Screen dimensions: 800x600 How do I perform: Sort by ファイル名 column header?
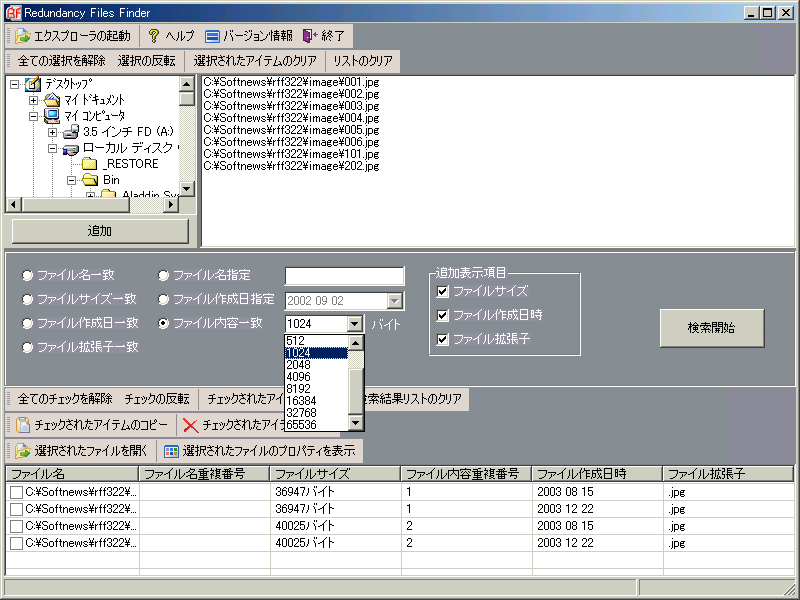pyautogui.click(x=72, y=474)
